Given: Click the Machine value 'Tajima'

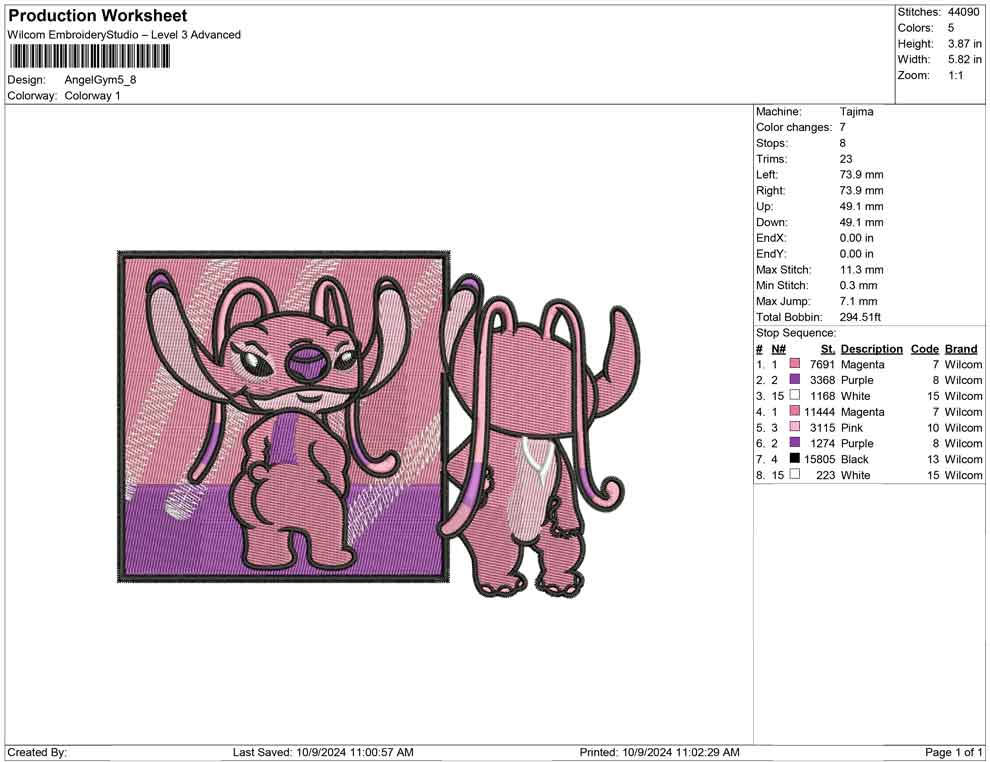Looking at the screenshot, I should click(857, 112).
